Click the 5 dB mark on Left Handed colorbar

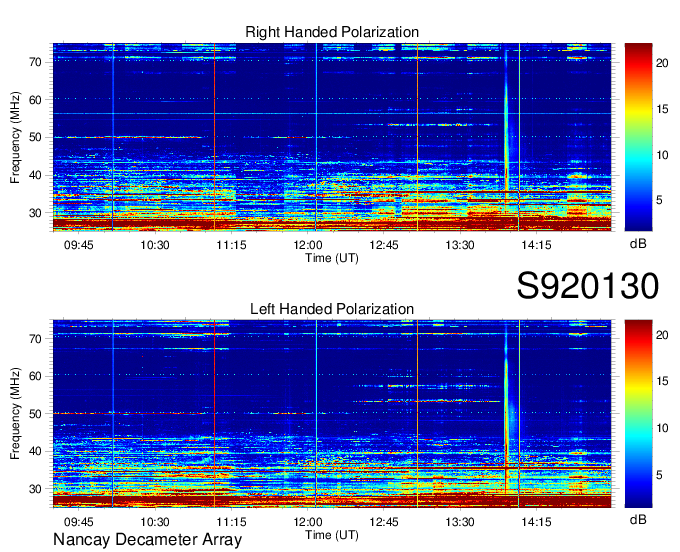659,475
